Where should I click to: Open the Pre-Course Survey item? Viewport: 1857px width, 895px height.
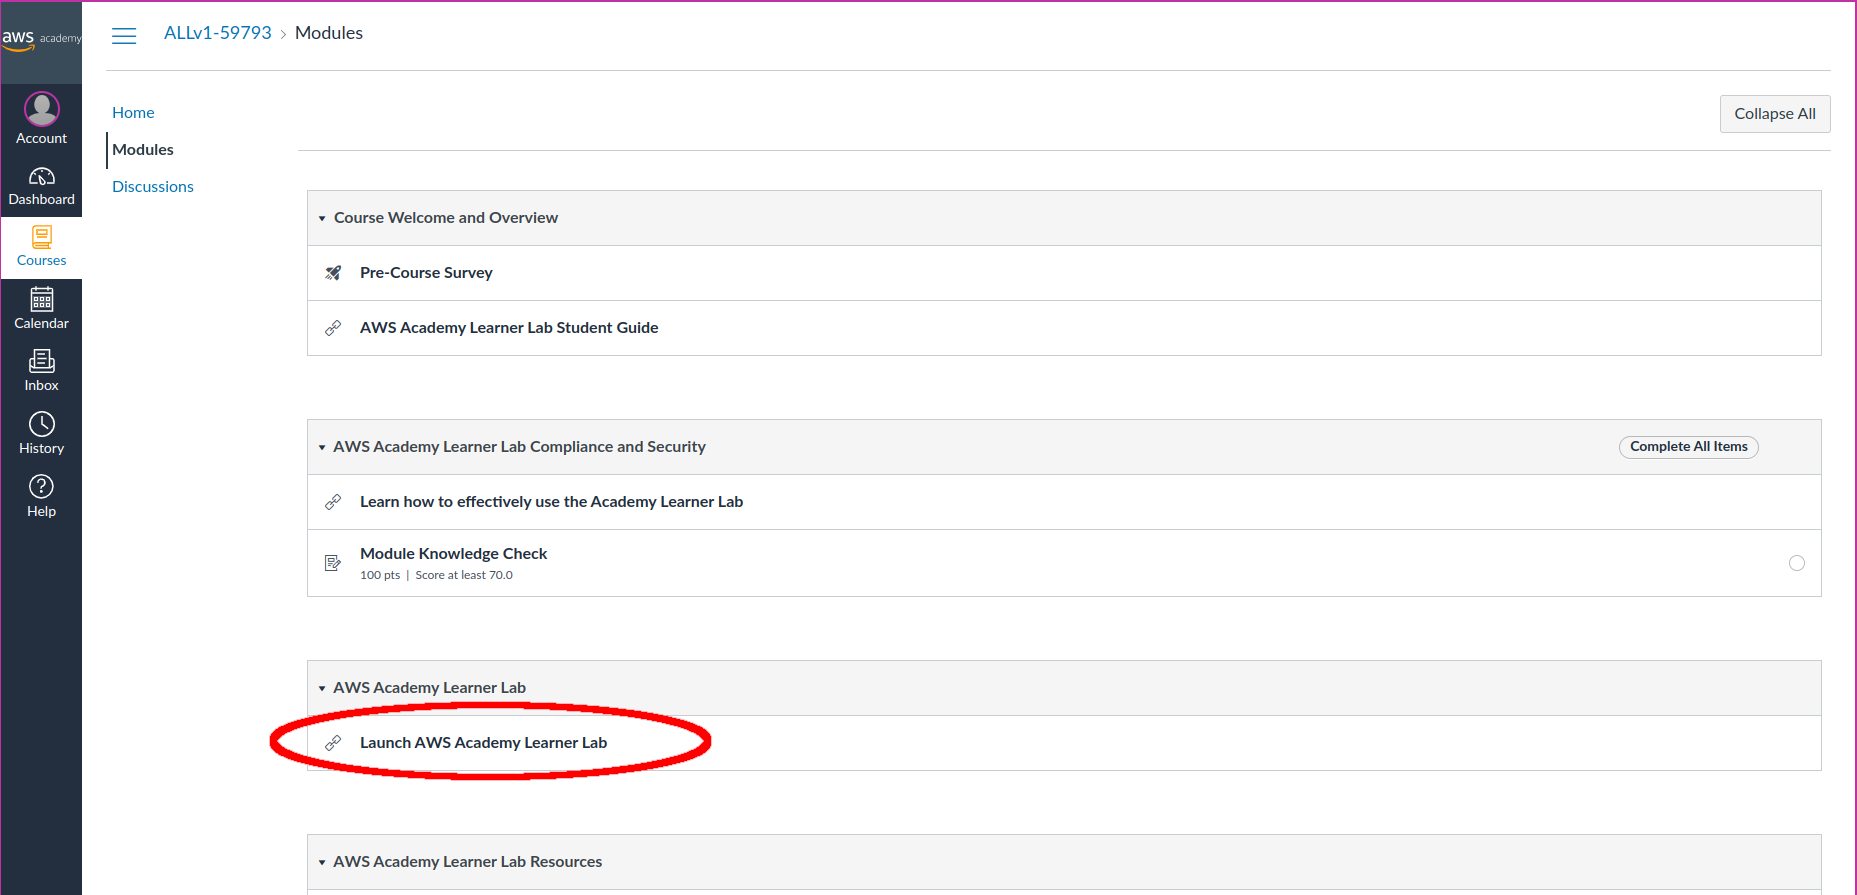(x=426, y=273)
